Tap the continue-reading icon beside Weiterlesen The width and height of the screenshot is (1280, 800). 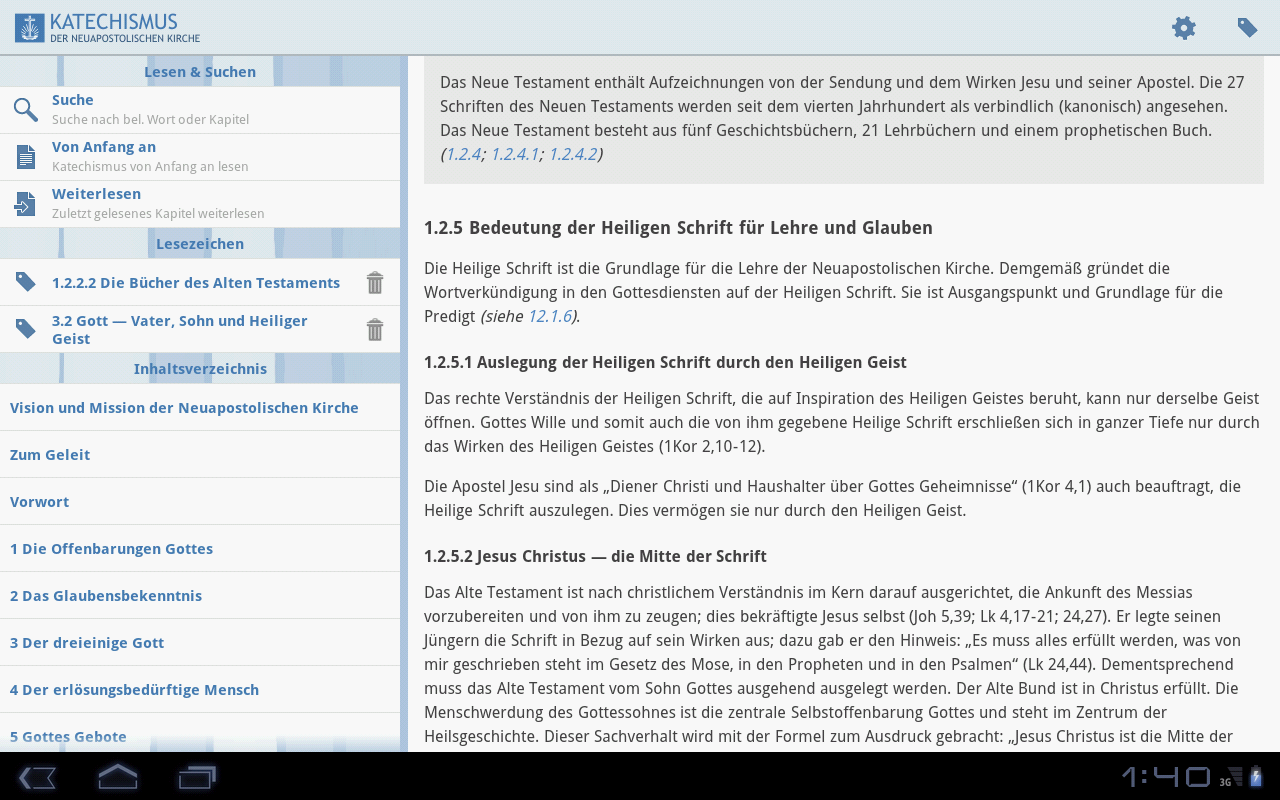click(25, 203)
